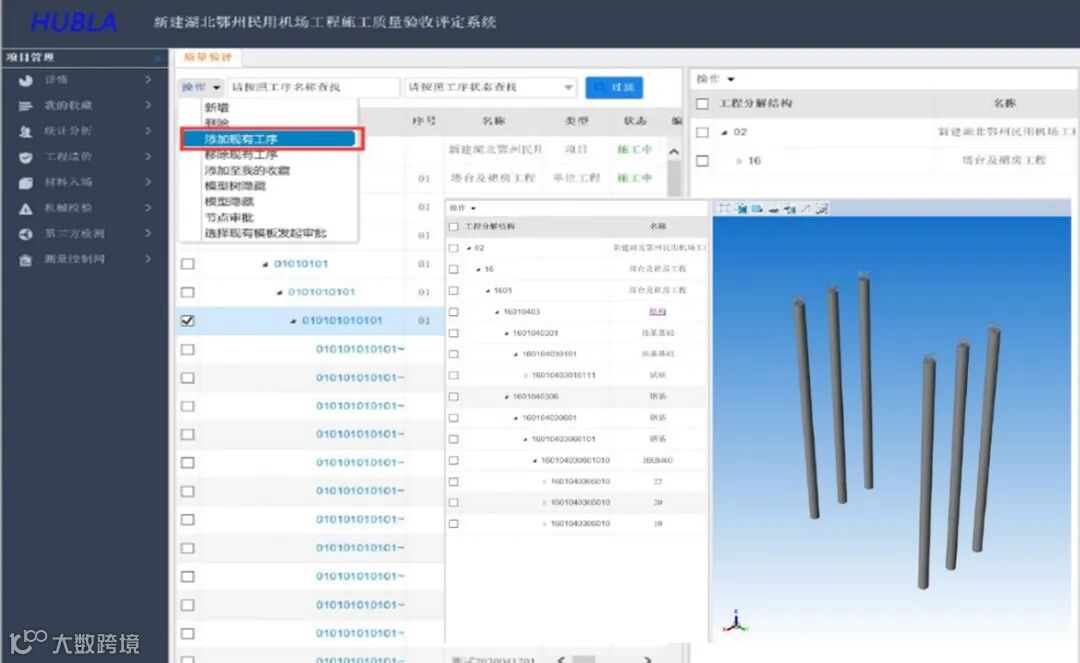The image size is (1080, 663).
Task: Click the table scroll-up arrow
Action: (674, 152)
